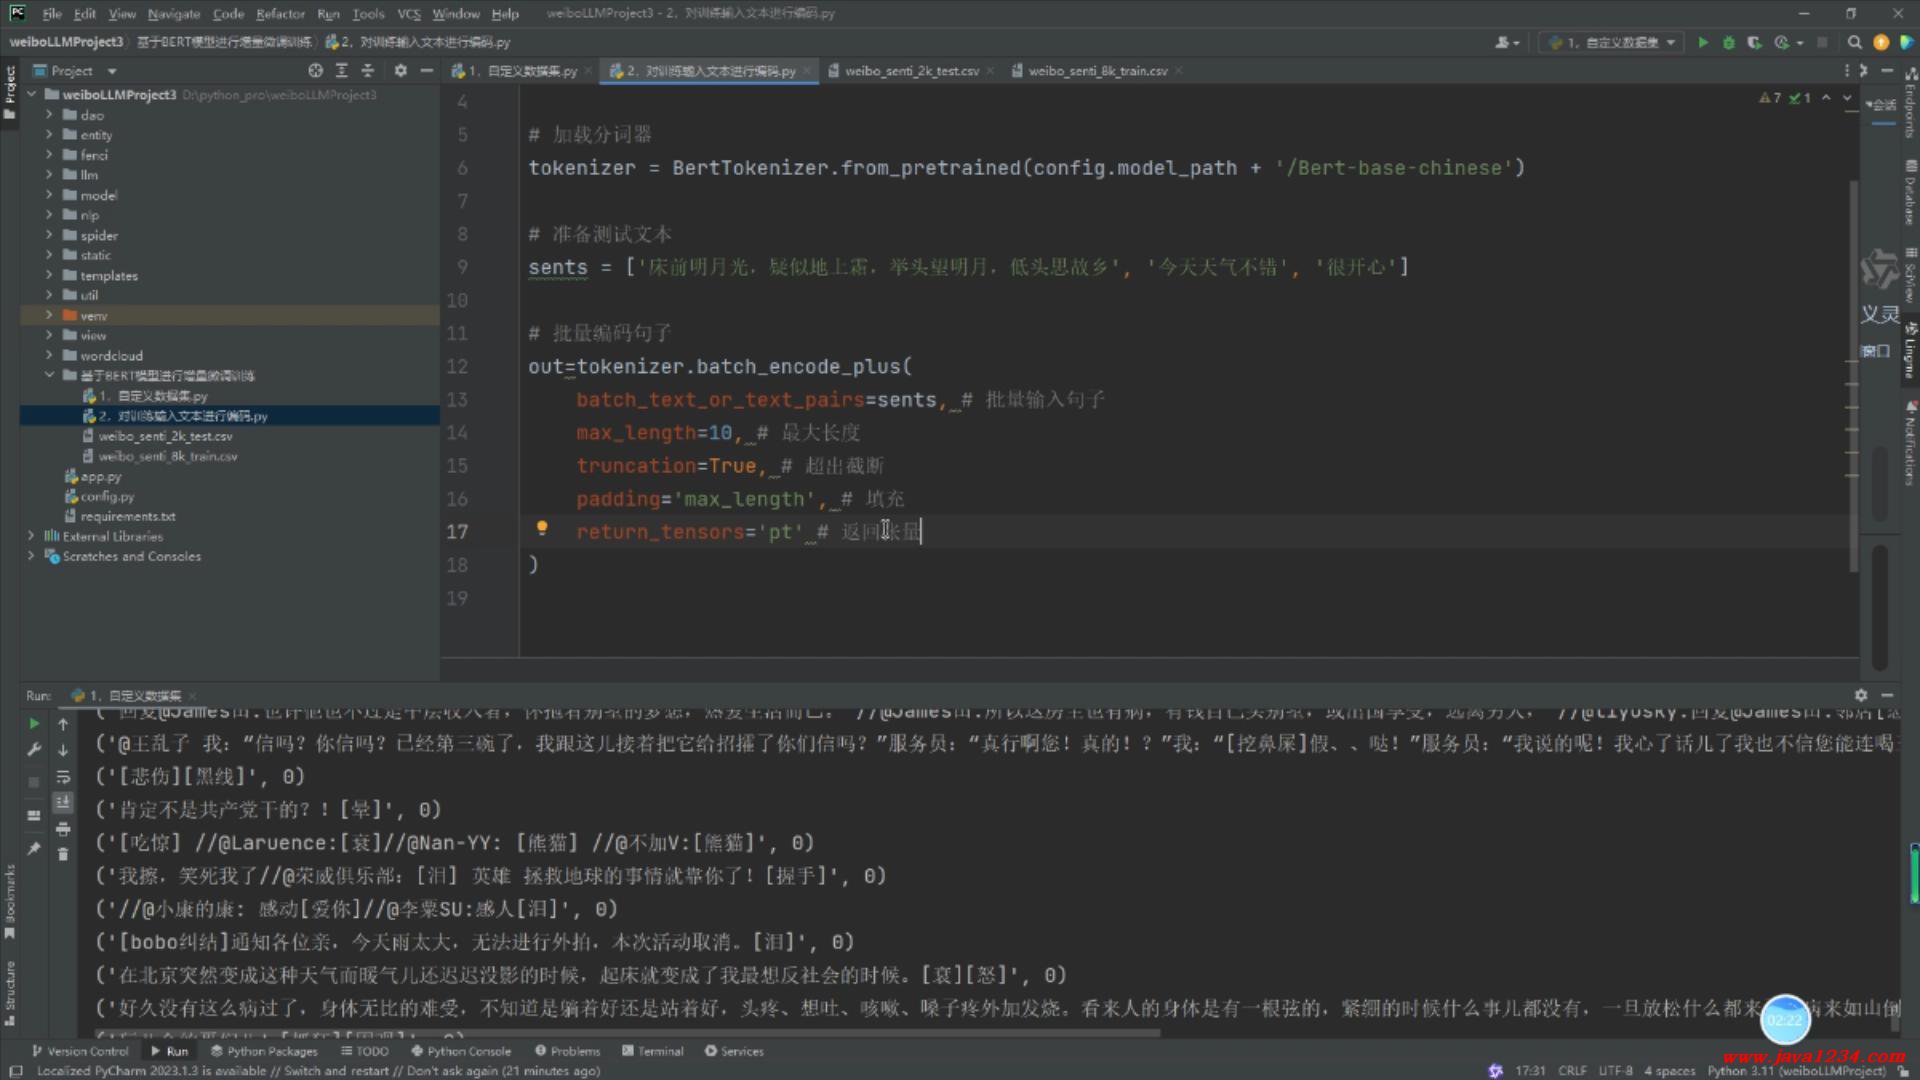Click the print icon in Run panel

point(63,829)
